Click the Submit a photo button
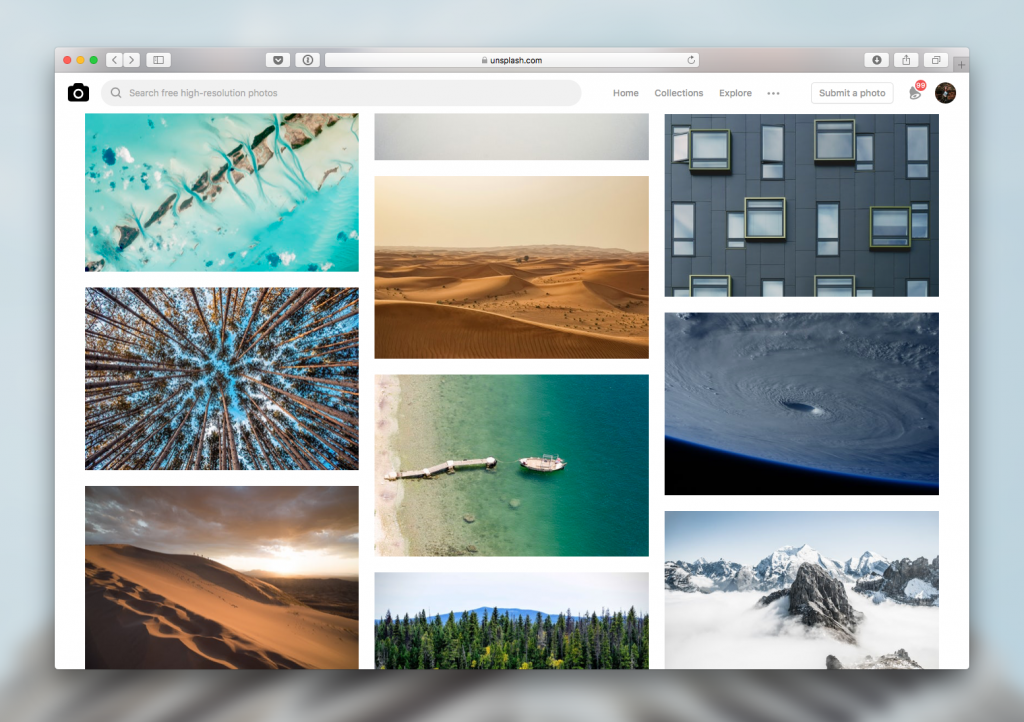 pyautogui.click(x=852, y=92)
